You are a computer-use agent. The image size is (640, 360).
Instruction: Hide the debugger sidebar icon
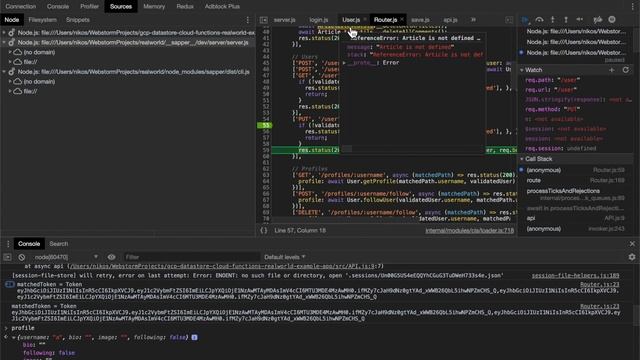(509, 20)
